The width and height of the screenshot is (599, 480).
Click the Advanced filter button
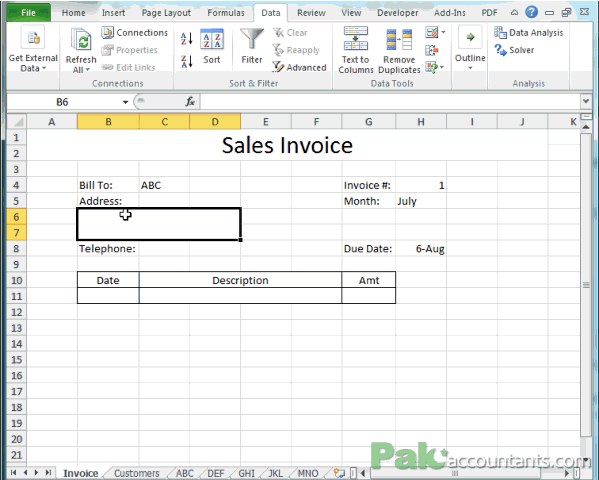[x=299, y=67]
